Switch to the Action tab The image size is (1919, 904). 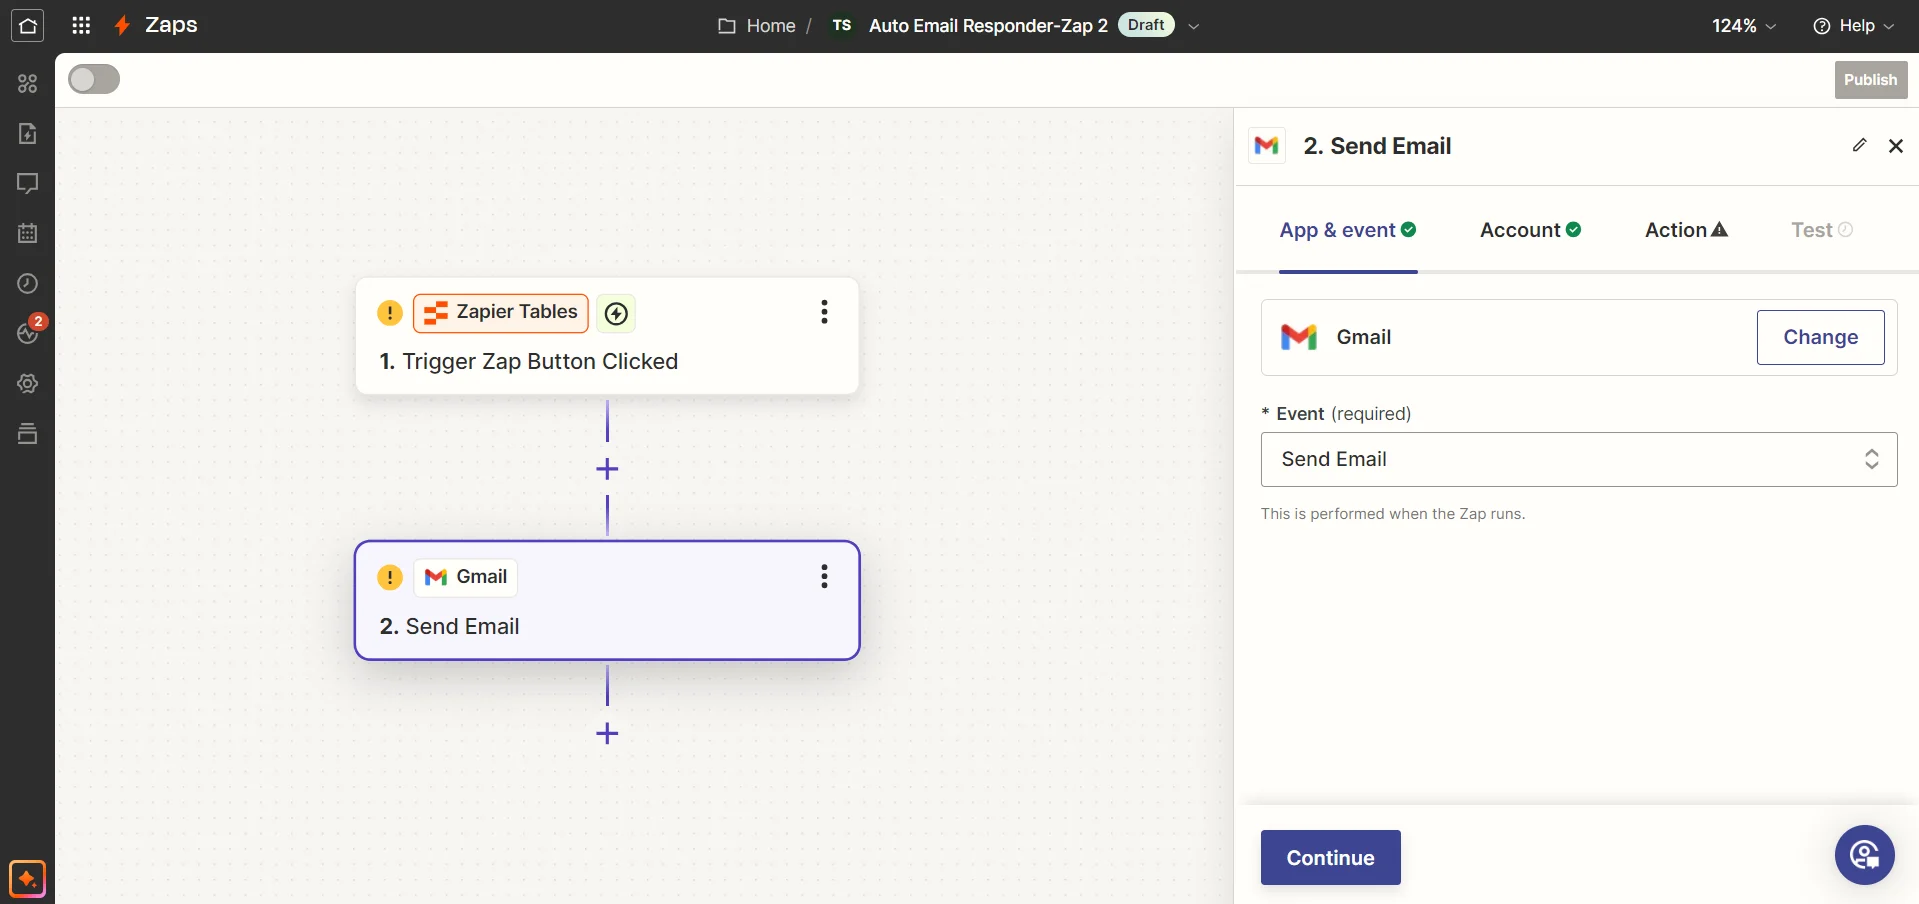click(x=1686, y=230)
